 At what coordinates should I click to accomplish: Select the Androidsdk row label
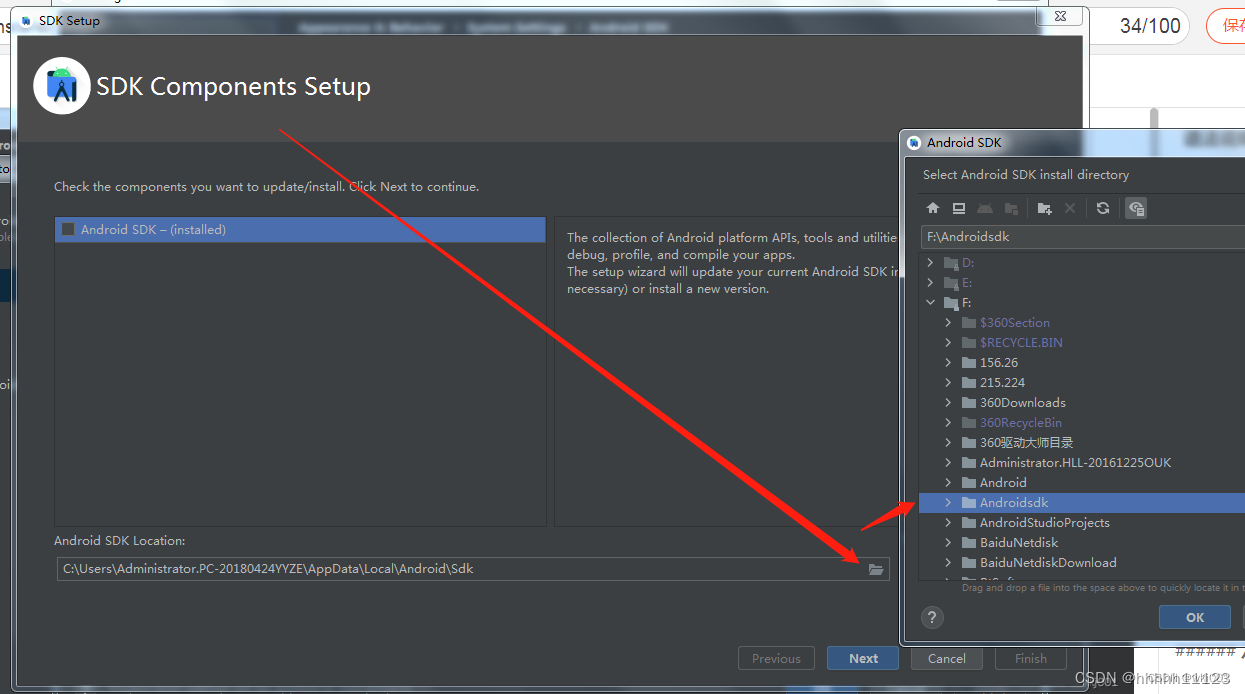pyautogui.click(x=1014, y=503)
